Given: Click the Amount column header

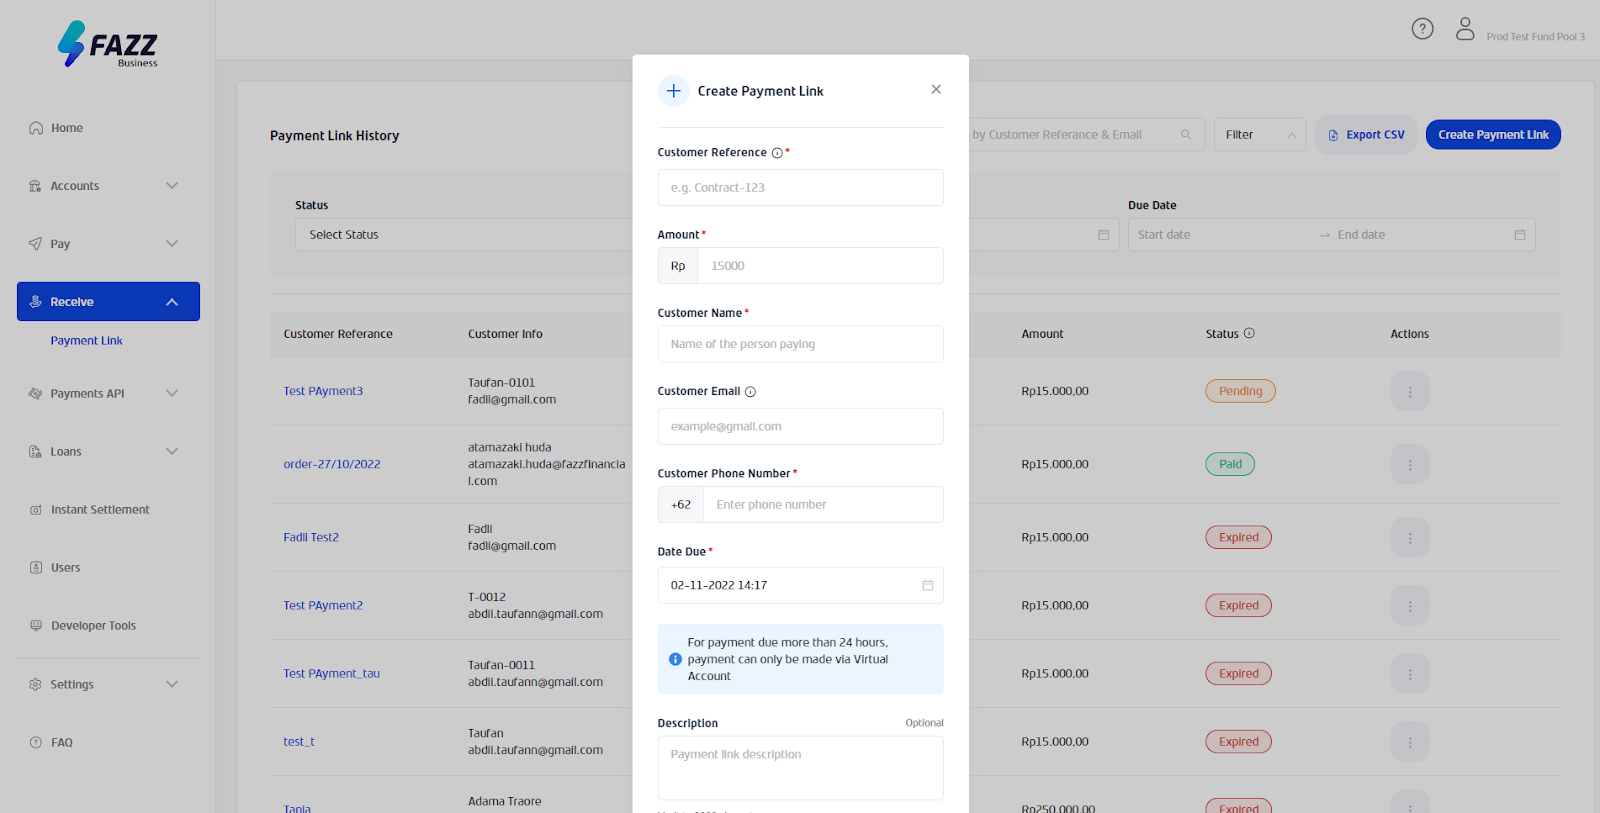Looking at the screenshot, I should click(x=1042, y=334).
